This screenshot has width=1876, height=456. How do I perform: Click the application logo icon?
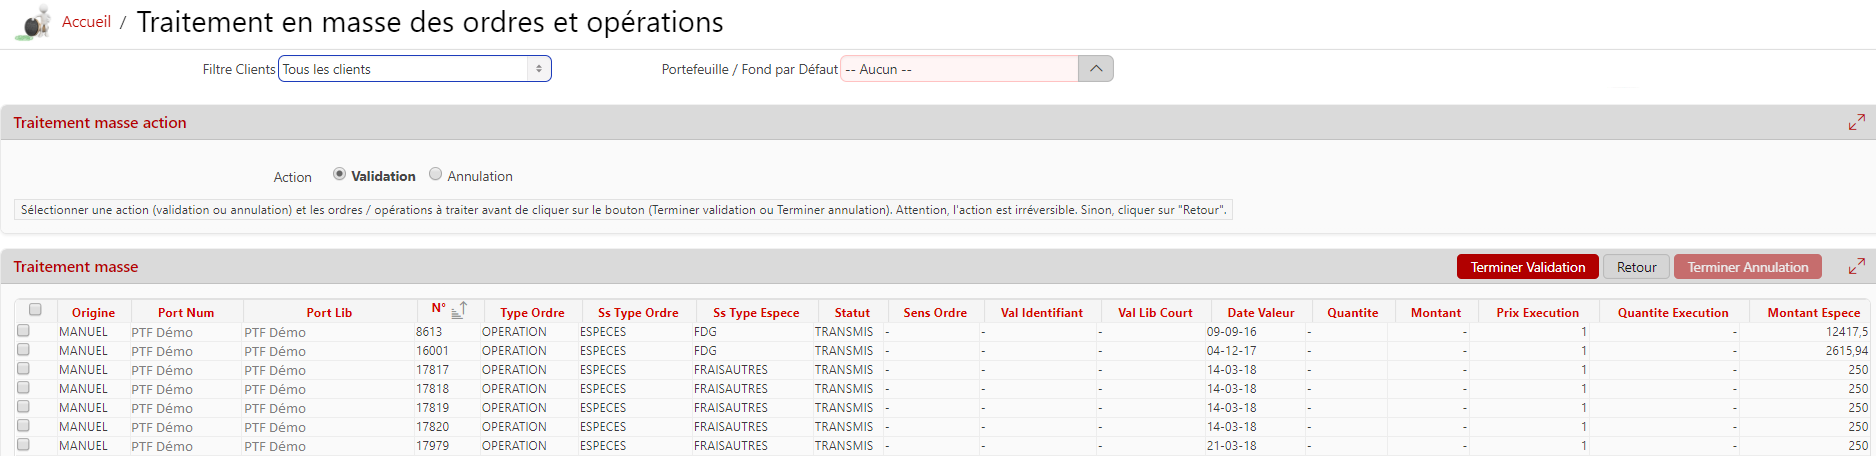33,23
